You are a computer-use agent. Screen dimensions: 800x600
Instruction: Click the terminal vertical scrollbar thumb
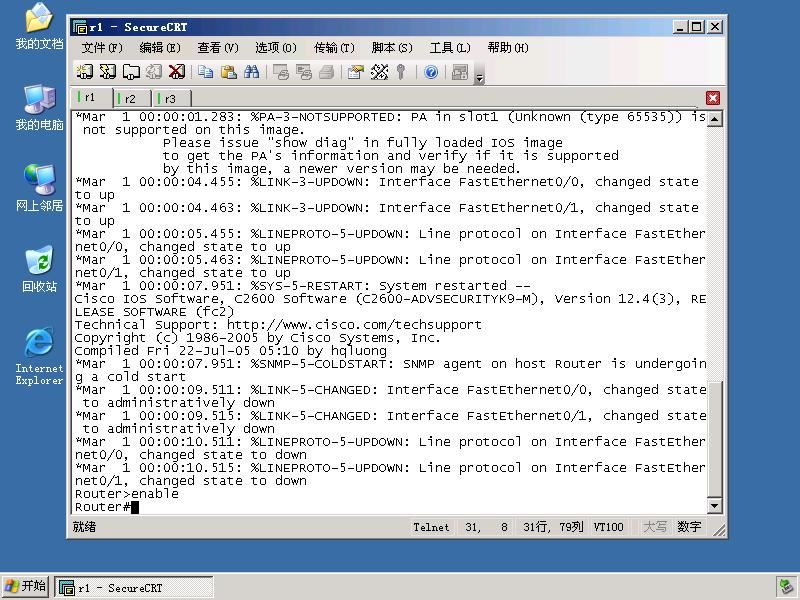tap(714, 439)
